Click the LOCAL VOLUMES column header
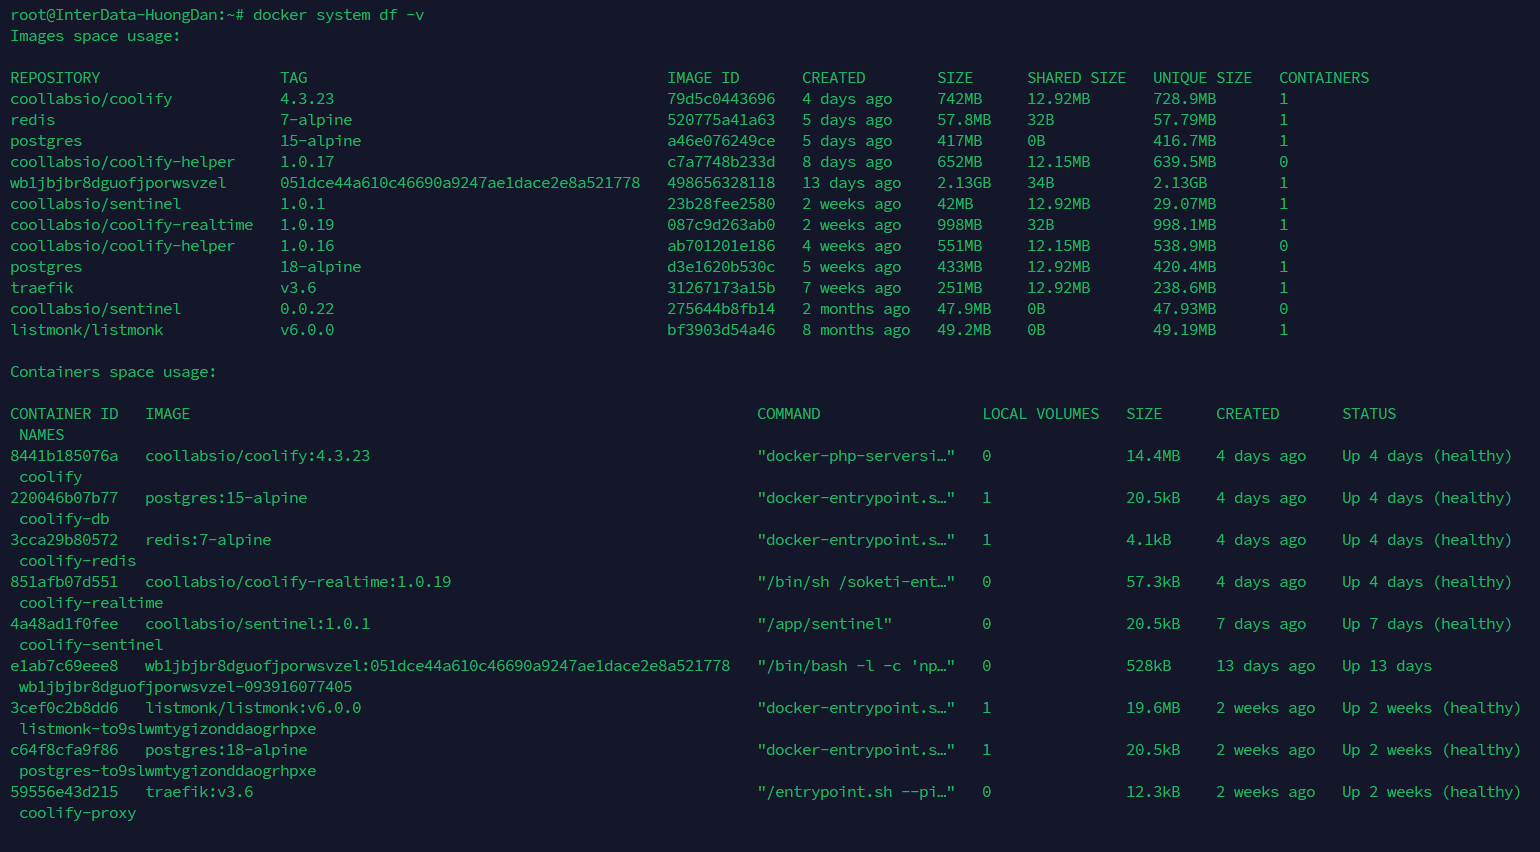 point(1040,414)
